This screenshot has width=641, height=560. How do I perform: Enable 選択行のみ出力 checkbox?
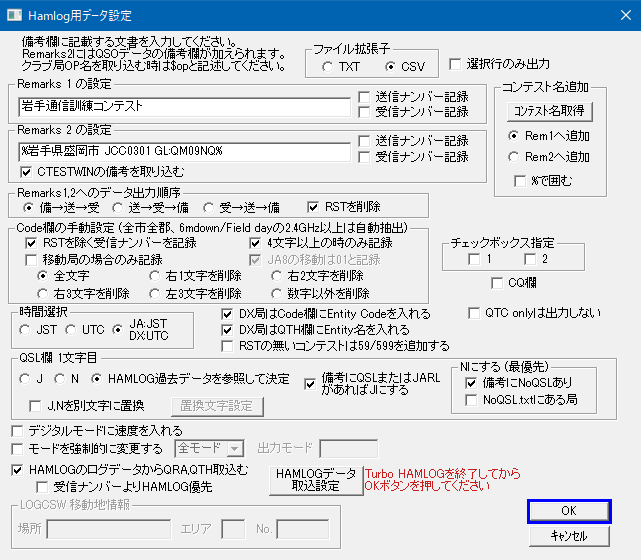click(456, 64)
